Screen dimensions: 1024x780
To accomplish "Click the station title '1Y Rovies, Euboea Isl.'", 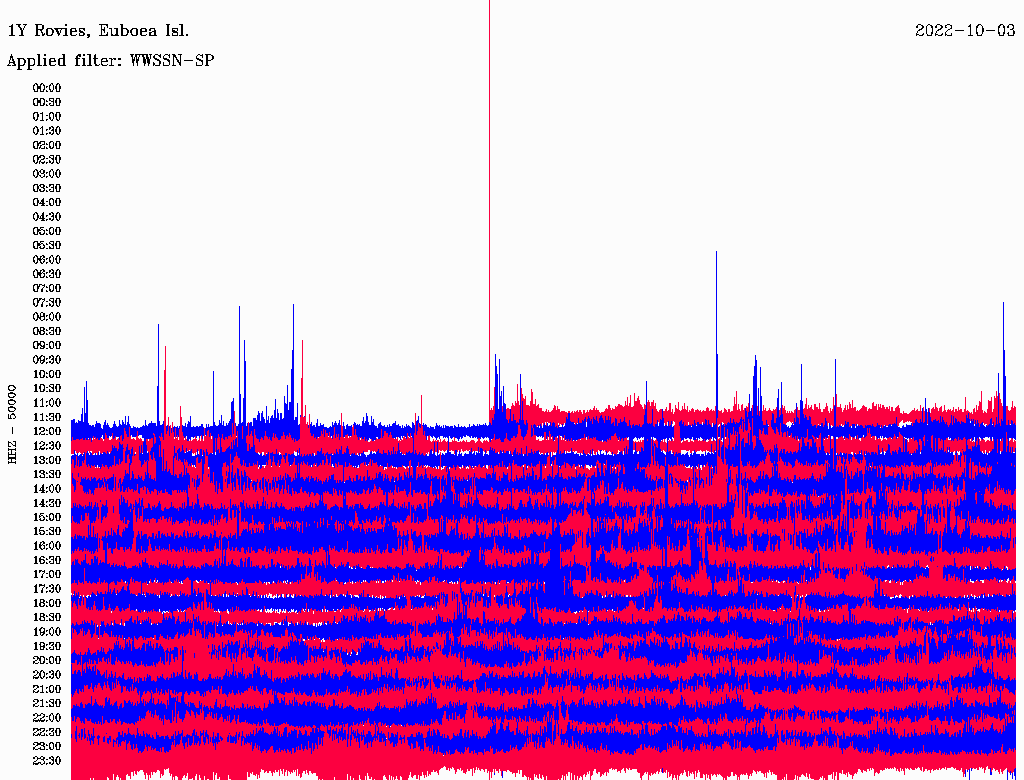I will point(98,31).
